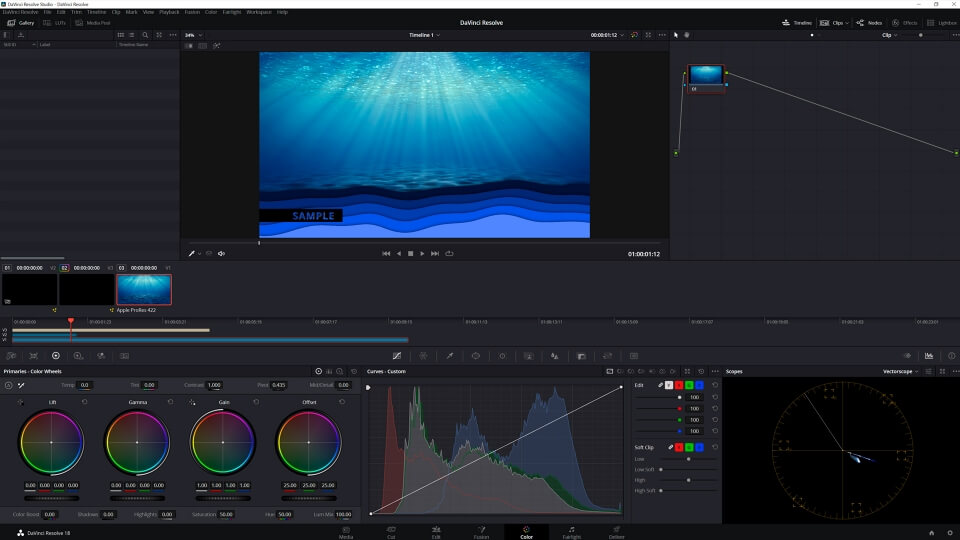The image size is (960, 540).
Task: Reset all primaries color wheels
Action: point(353,372)
